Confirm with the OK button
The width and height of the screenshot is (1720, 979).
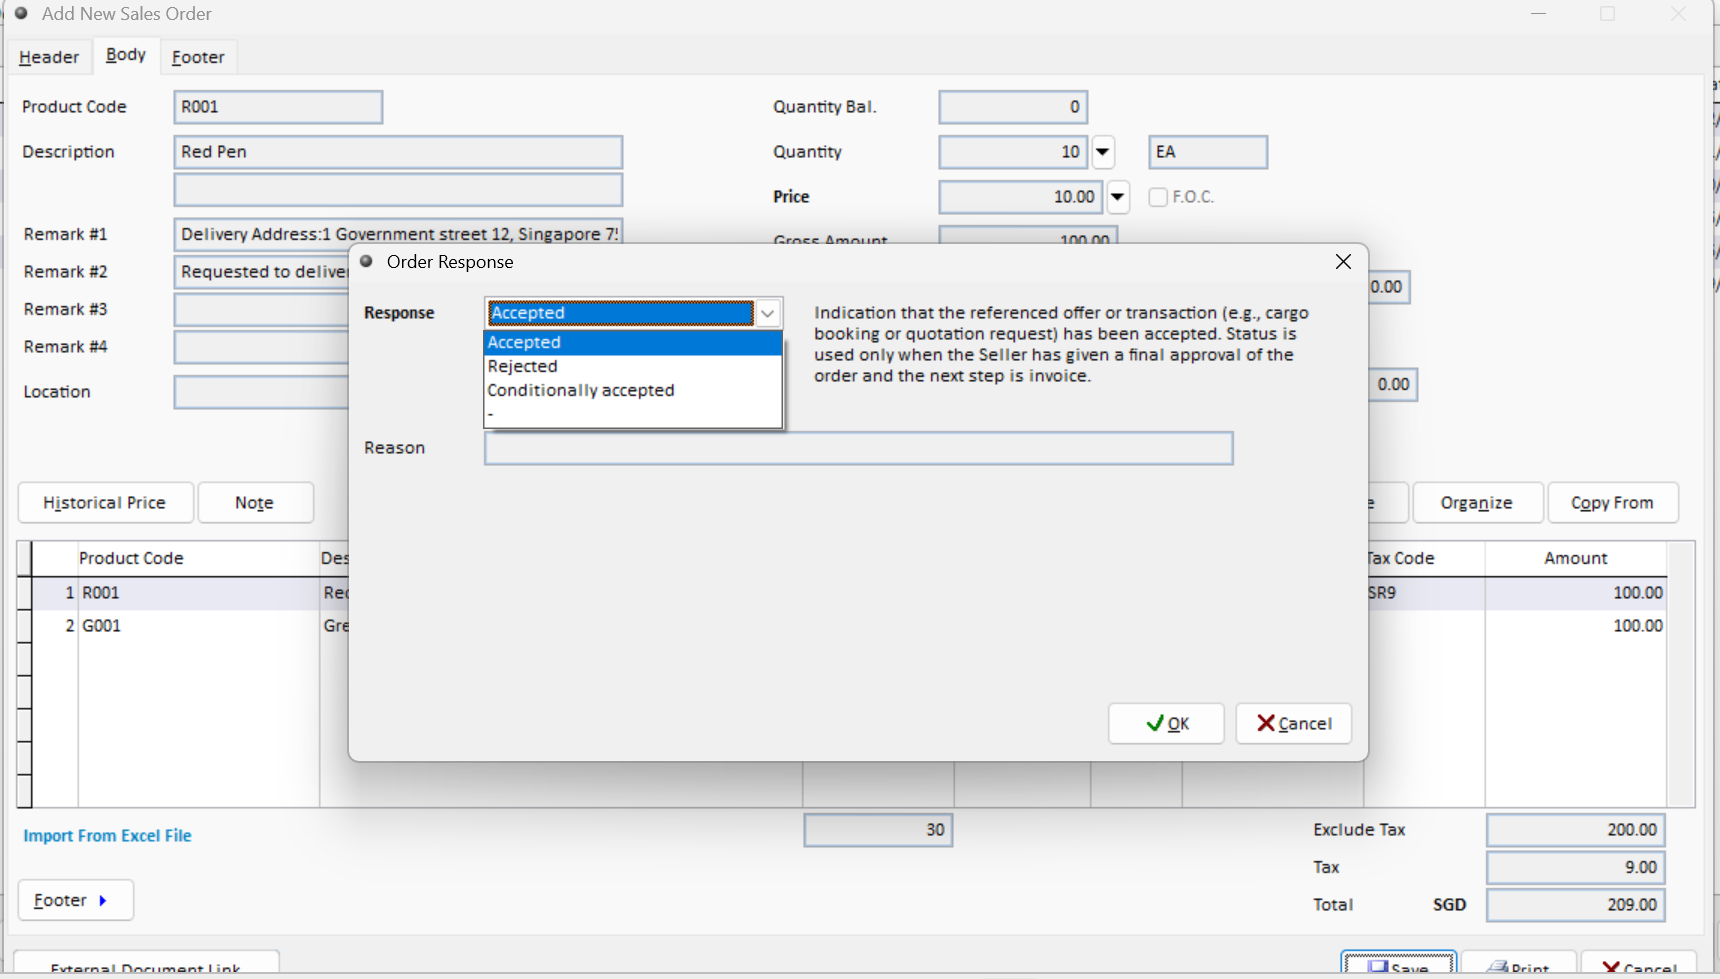[1166, 724]
